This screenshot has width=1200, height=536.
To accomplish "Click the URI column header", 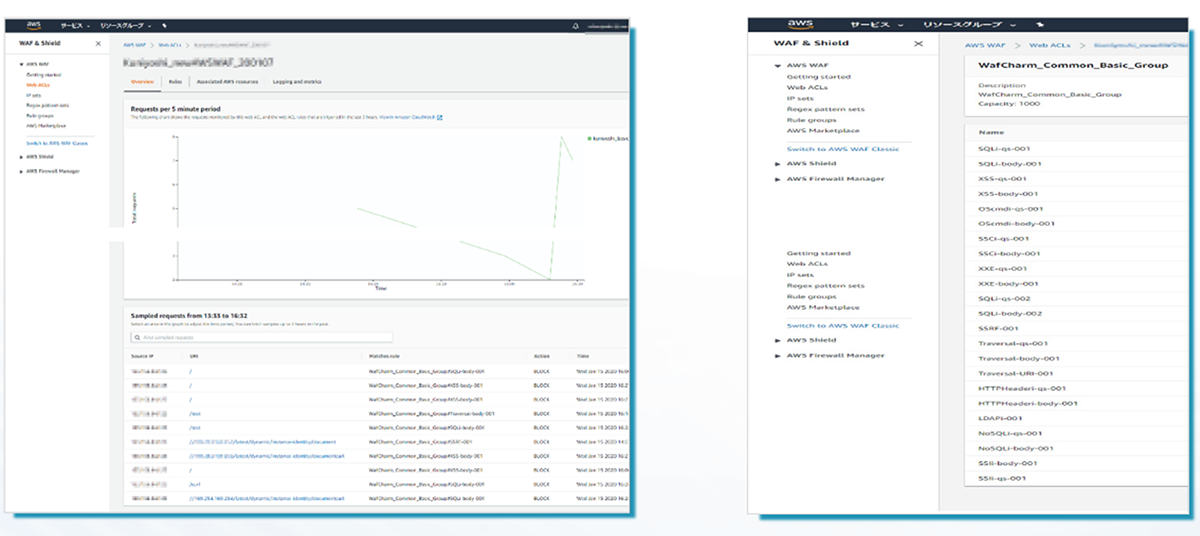I will (194, 356).
